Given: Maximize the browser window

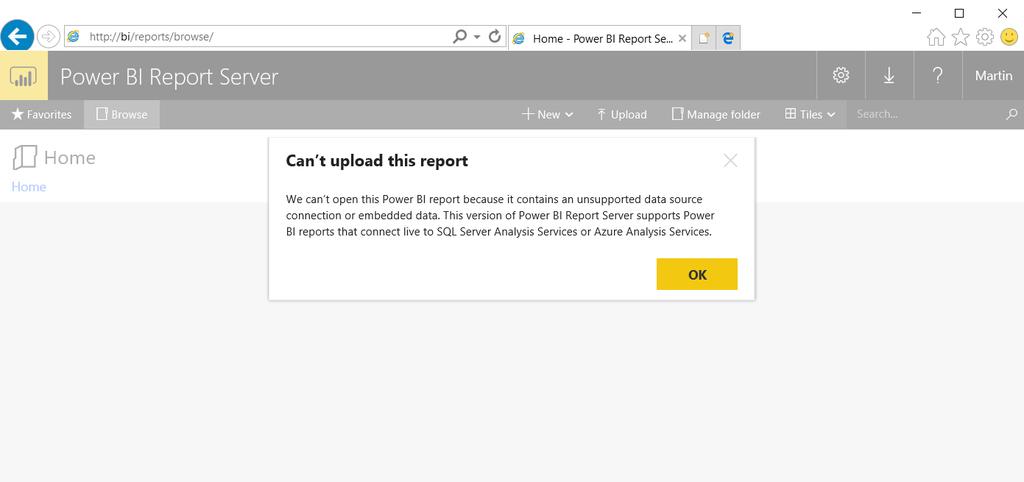Looking at the screenshot, I should [x=959, y=12].
